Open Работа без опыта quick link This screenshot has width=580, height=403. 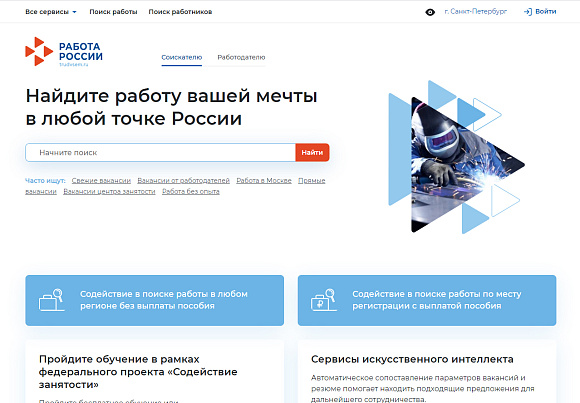pos(191,191)
